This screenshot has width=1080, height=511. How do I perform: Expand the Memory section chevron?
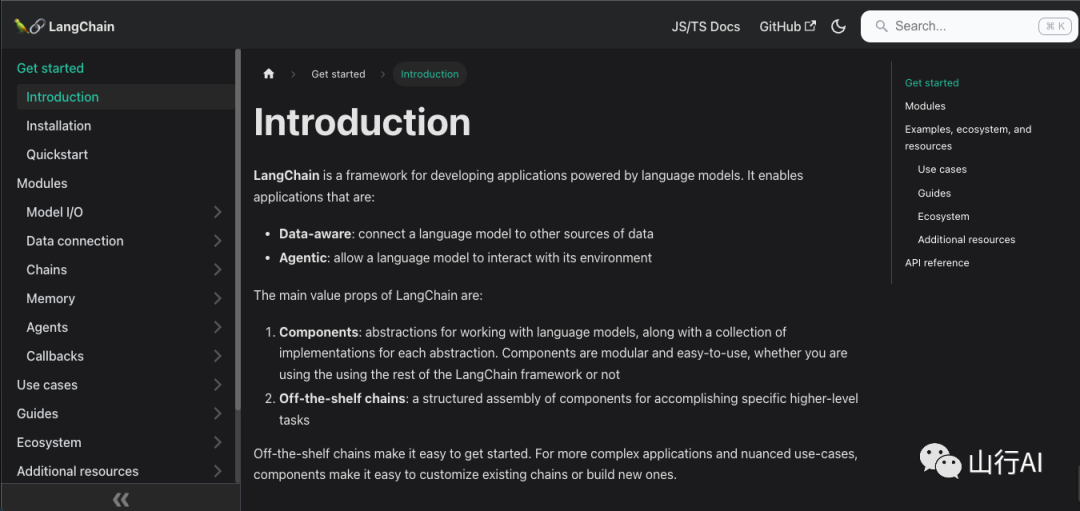(217, 299)
